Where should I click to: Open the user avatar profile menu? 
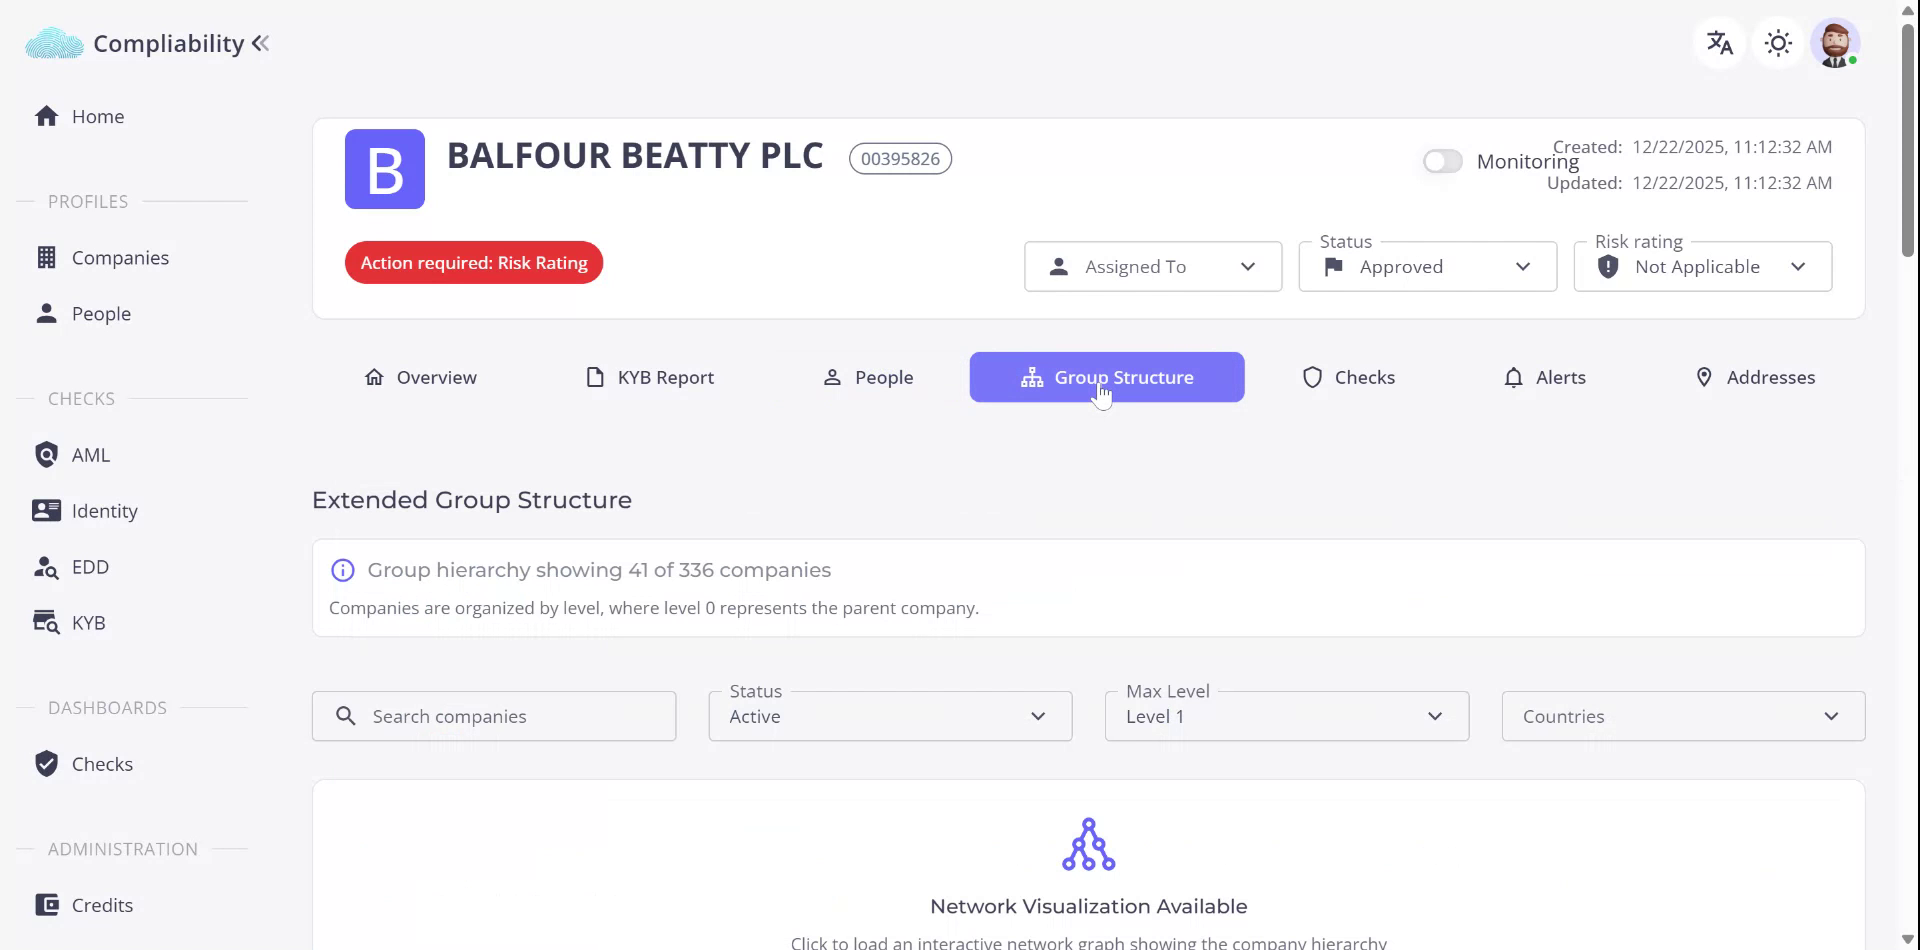click(x=1835, y=43)
